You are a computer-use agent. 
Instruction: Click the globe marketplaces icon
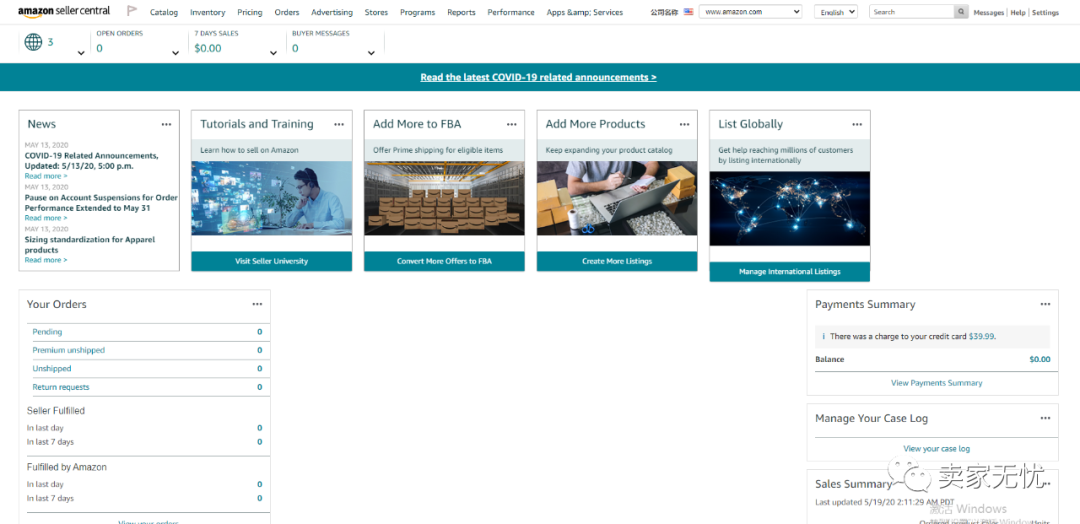(x=33, y=43)
